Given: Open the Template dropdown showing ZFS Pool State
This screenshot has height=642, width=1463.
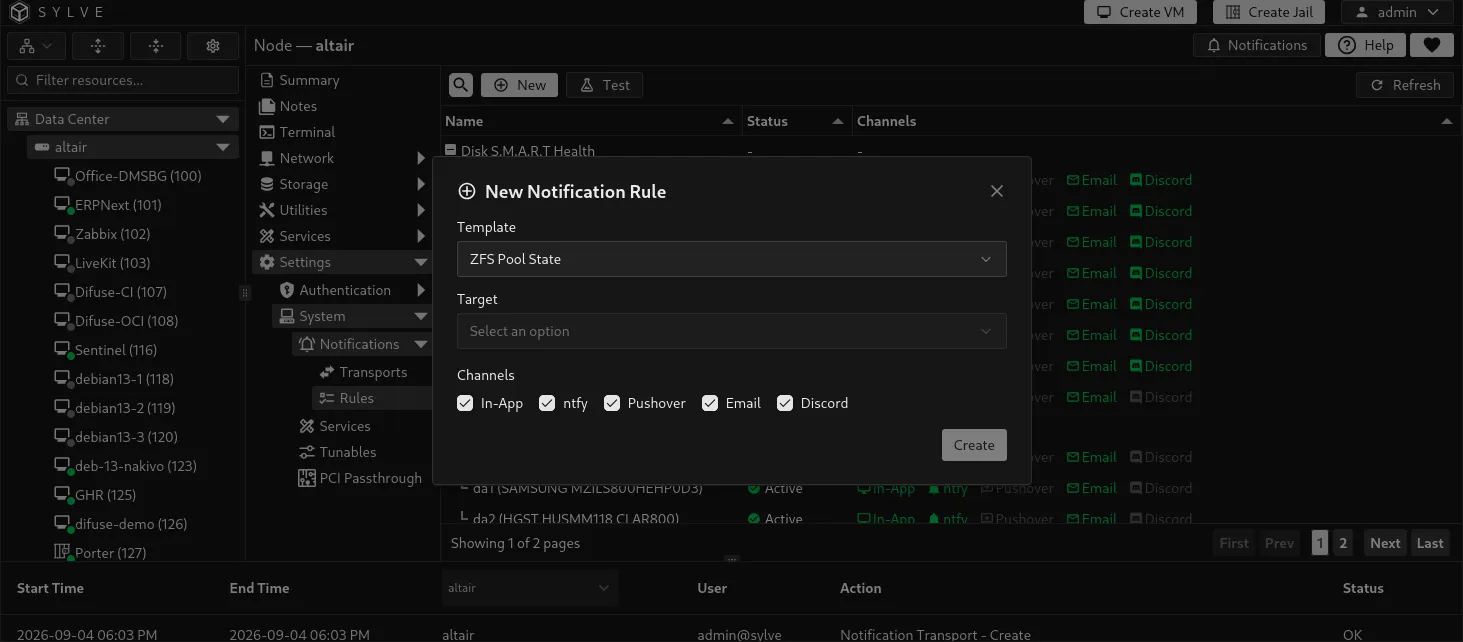Looking at the screenshot, I should pos(731,259).
